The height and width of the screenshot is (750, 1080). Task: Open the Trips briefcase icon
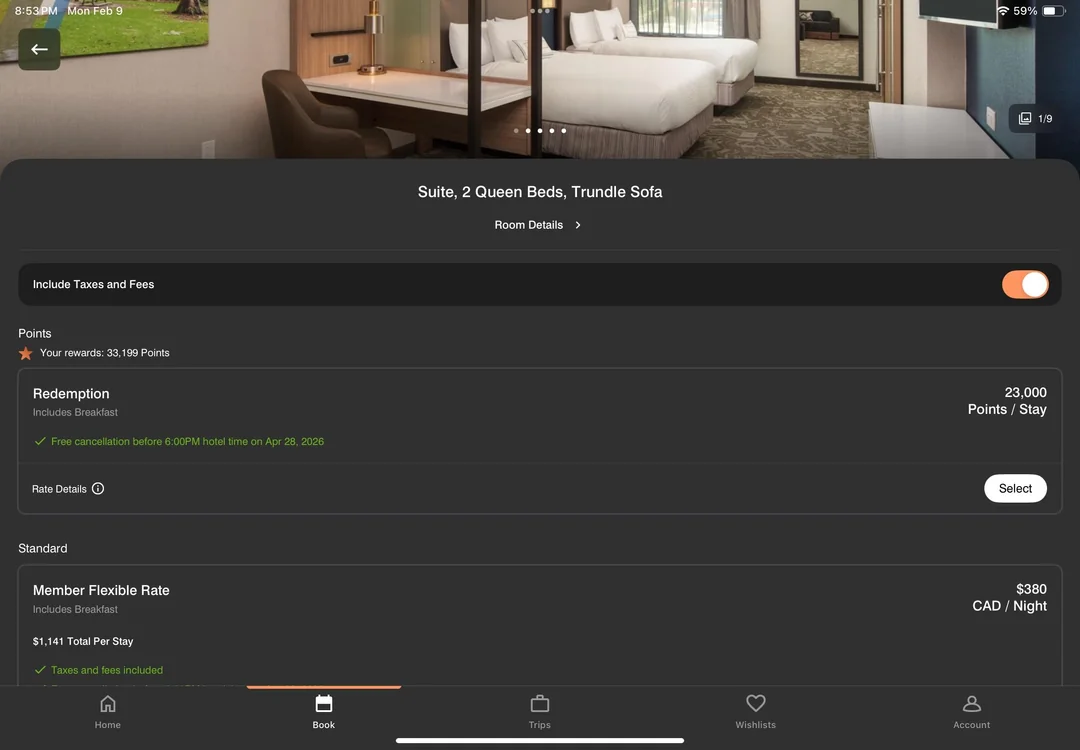coord(540,704)
